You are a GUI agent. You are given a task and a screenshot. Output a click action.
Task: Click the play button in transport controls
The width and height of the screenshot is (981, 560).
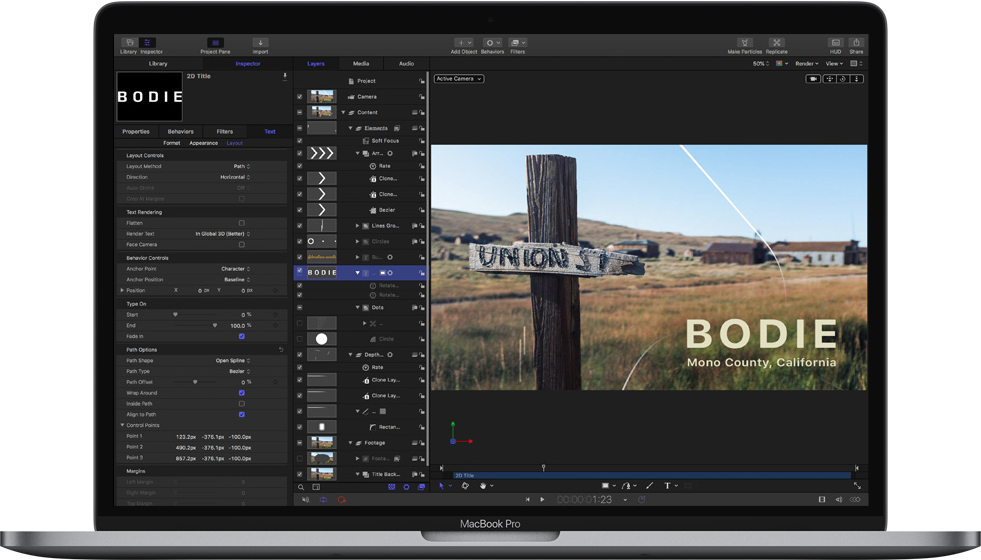[542, 499]
